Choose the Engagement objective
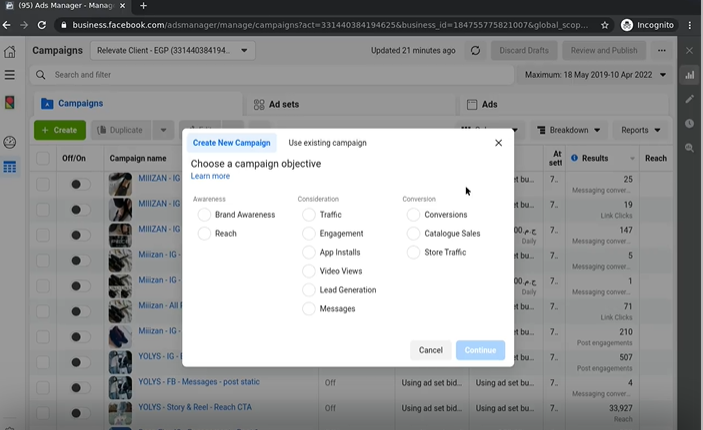Image resolution: width=703 pixels, height=430 pixels. click(308, 234)
